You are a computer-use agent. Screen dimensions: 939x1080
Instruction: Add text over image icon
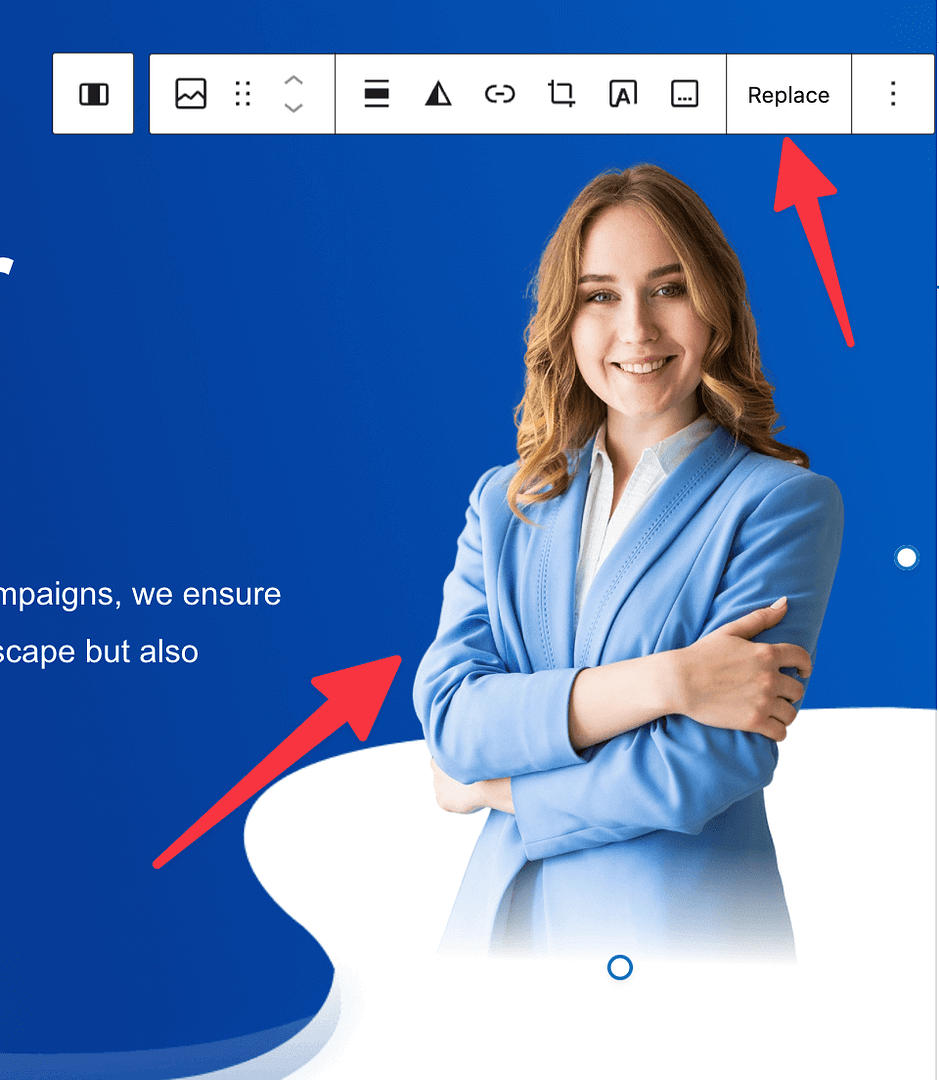pos(623,94)
